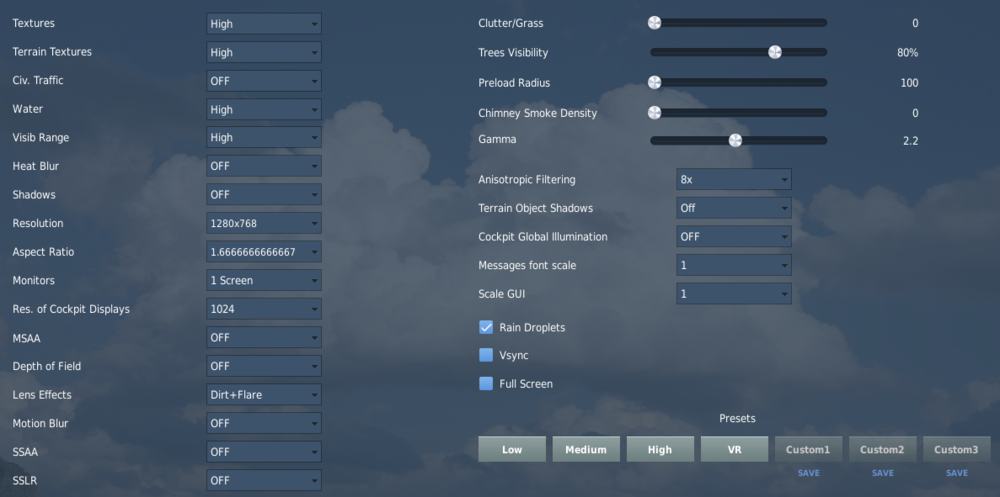1000x497 pixels.
Task: Open the Anisotropic Filtering dropdown showing 8x
Action: click(x=733, y=179)
